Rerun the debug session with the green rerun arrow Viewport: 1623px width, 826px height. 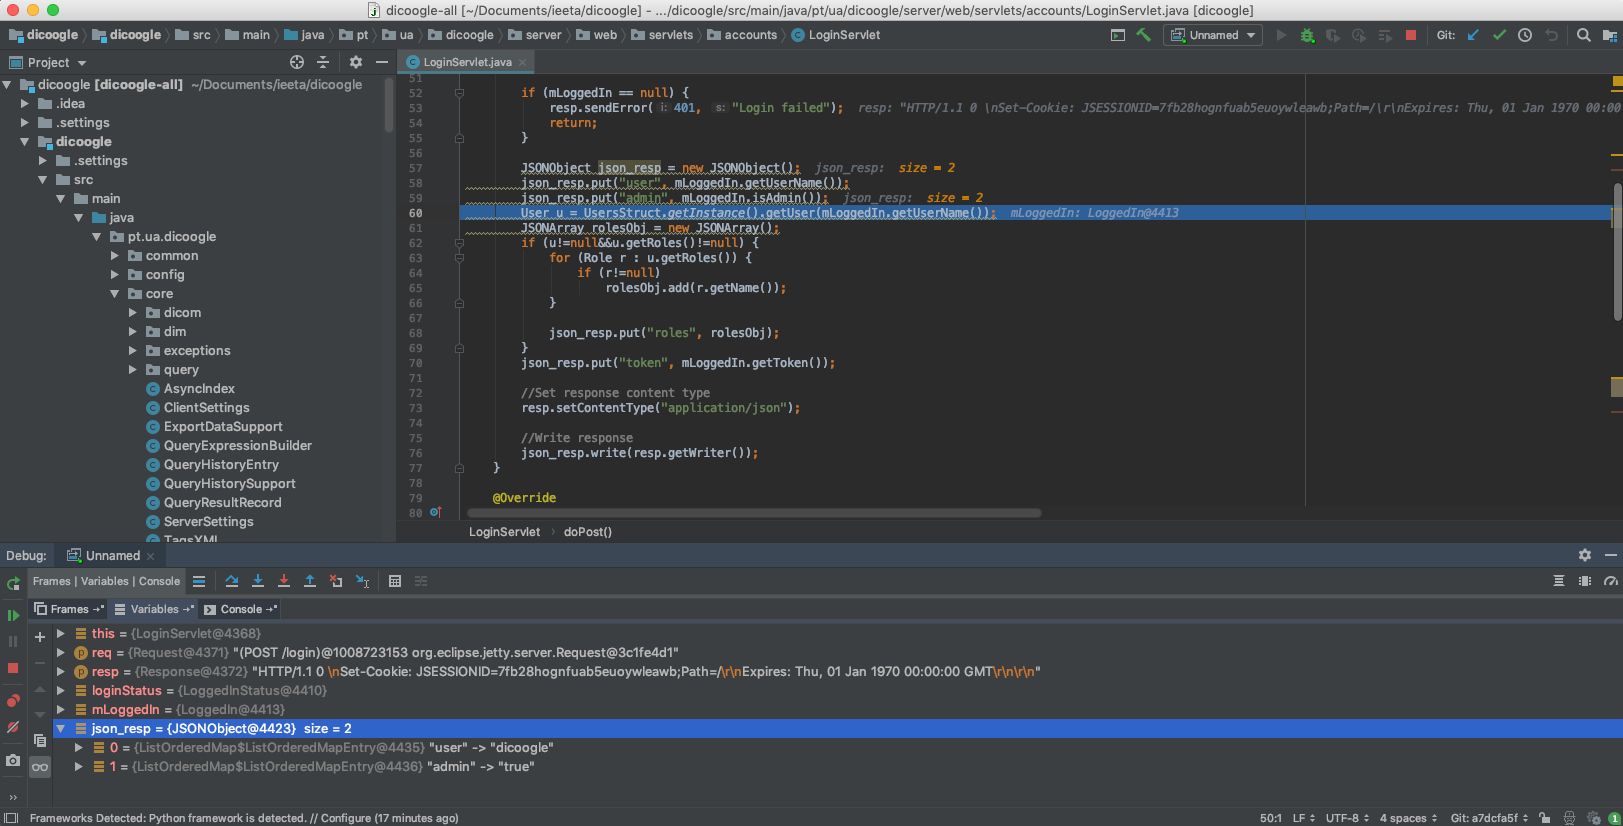(x=13, y=583)
